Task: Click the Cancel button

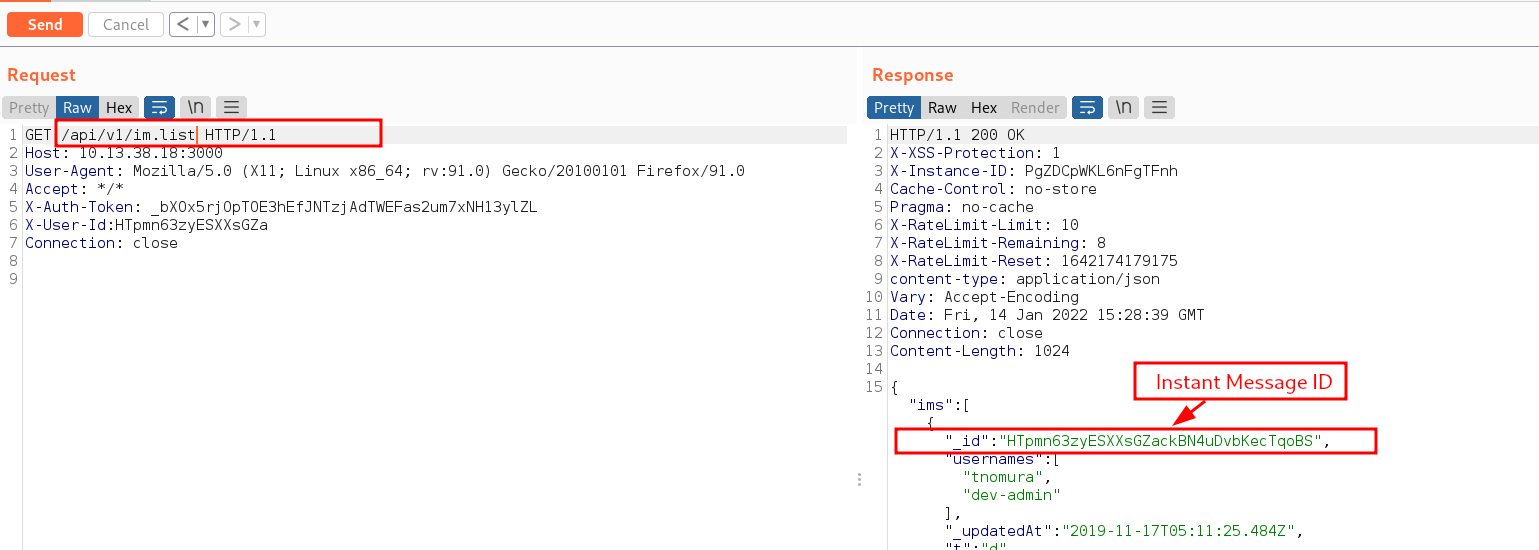Action: point(125,24)
